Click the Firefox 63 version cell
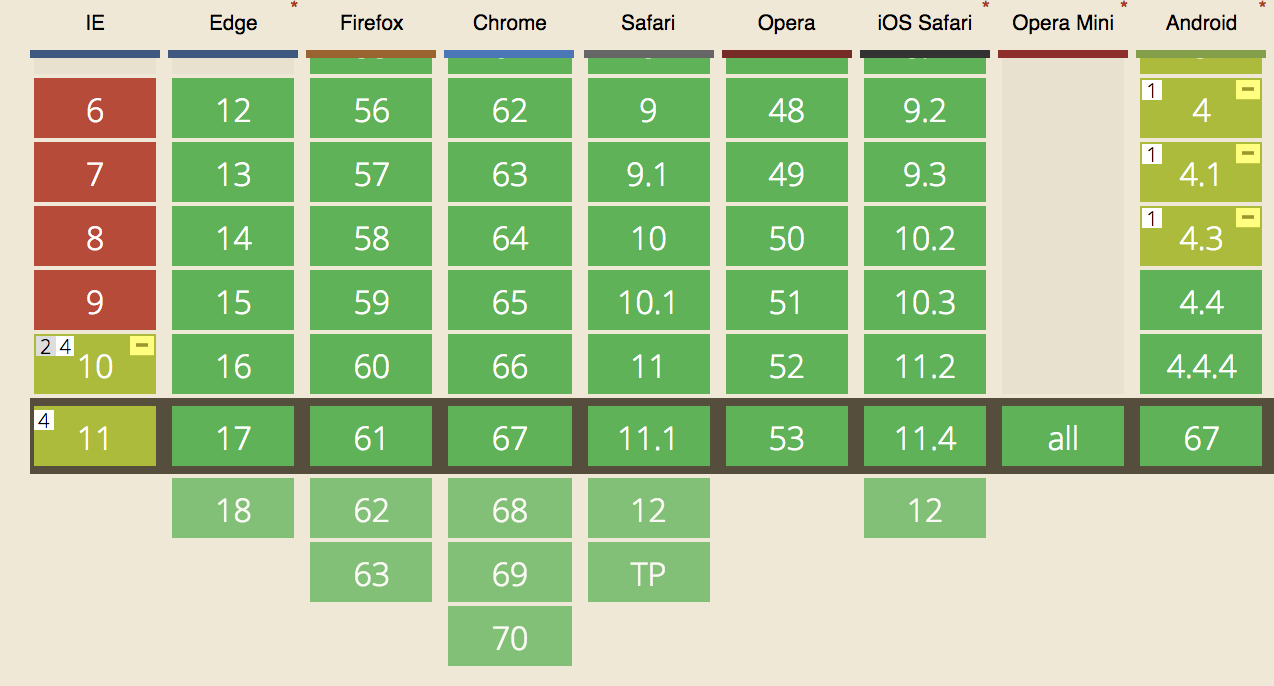 371,573
